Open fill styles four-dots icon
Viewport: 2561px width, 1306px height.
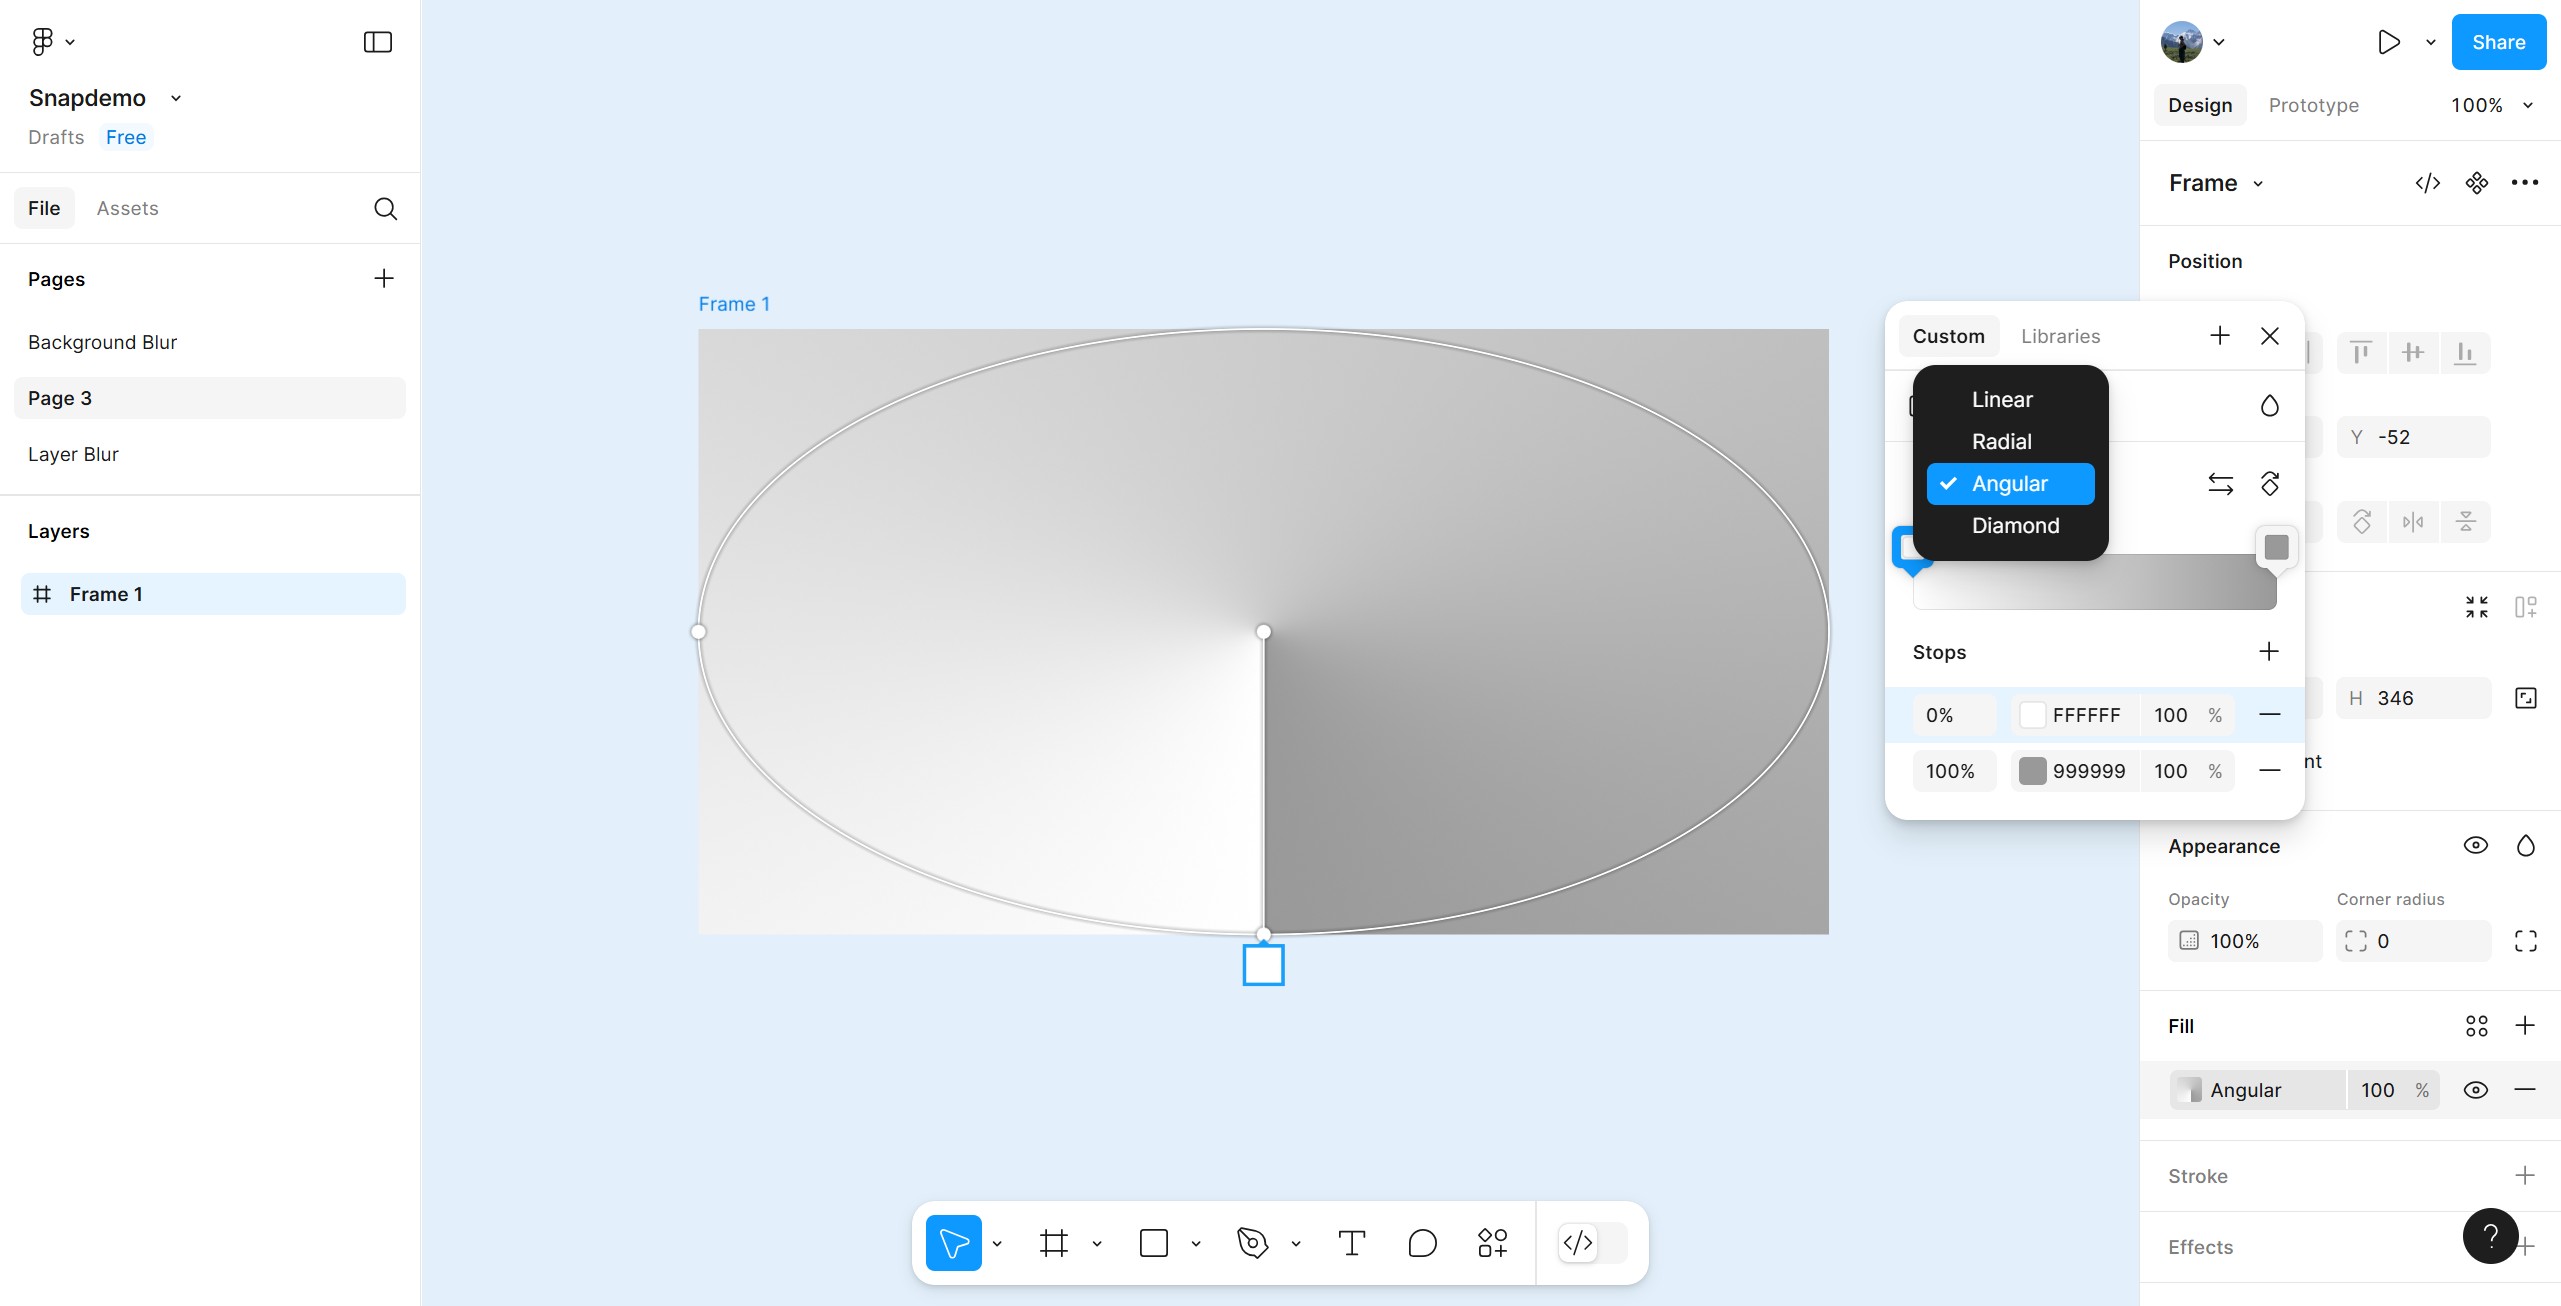(x=2476, y=1026)
